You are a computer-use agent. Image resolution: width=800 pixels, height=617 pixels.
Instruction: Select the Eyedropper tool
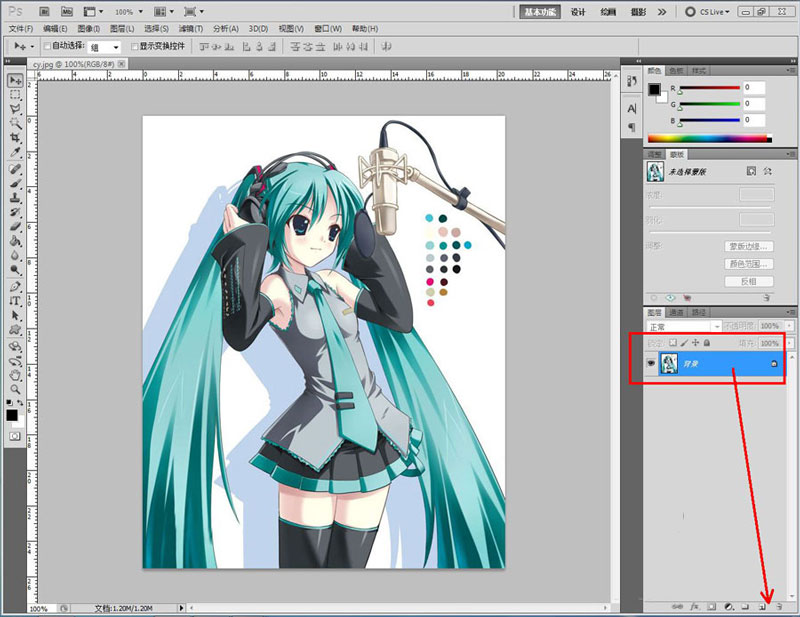click(15, 152)
